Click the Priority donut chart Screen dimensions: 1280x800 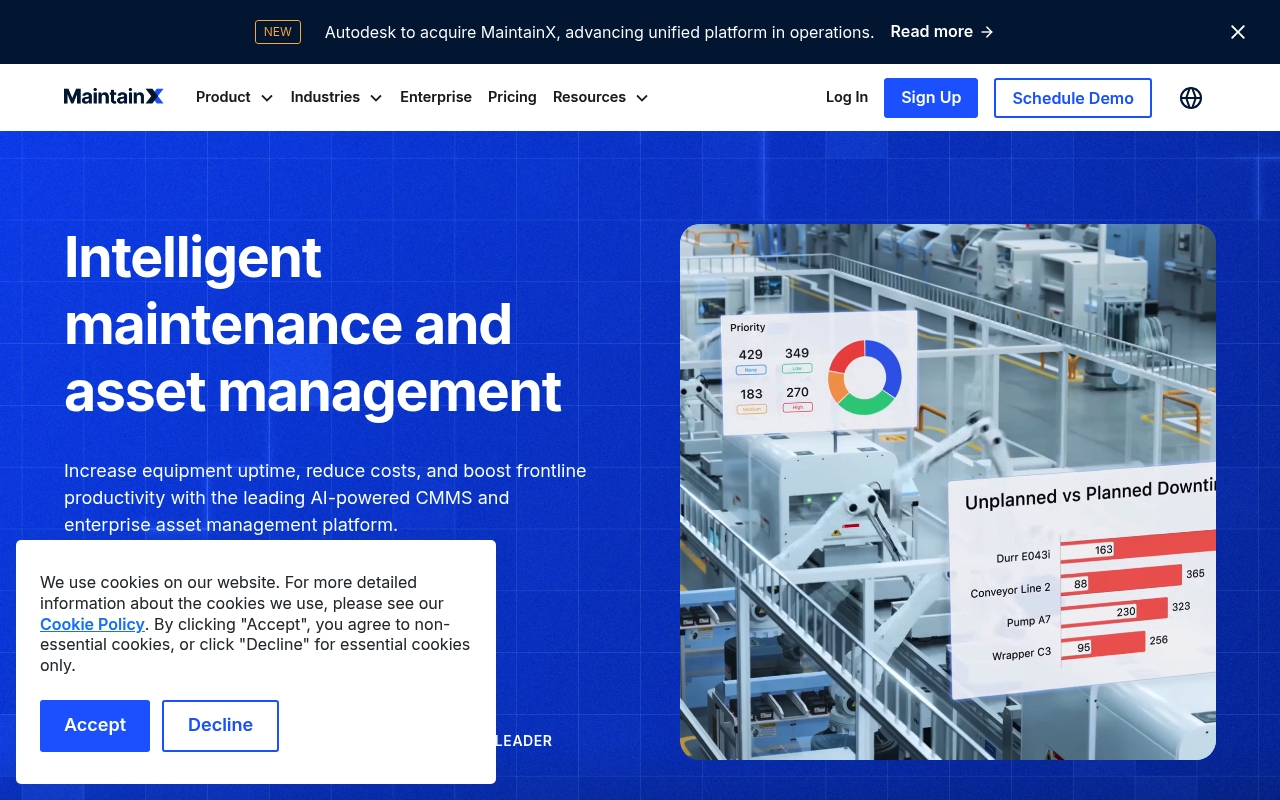tap(865, 377)
